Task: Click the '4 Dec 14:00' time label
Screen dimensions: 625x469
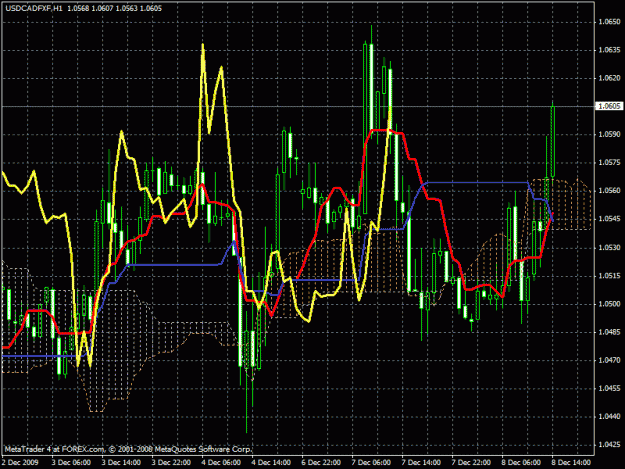Action: point(271,463)
